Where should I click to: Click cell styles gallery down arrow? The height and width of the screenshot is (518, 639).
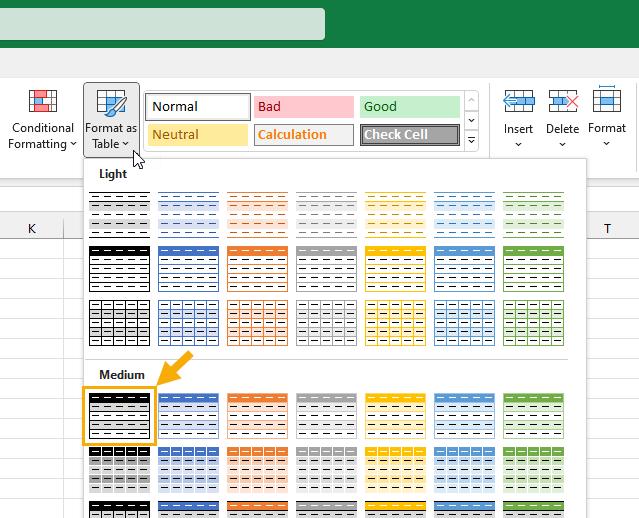pyautogui.click(x=472, y=121)
